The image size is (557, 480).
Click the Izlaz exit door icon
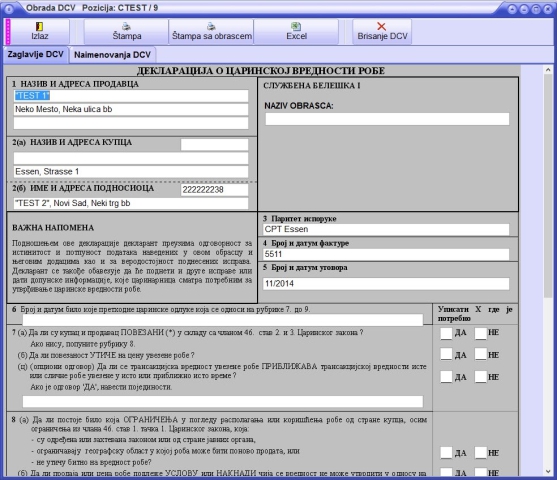click(39, 26)
